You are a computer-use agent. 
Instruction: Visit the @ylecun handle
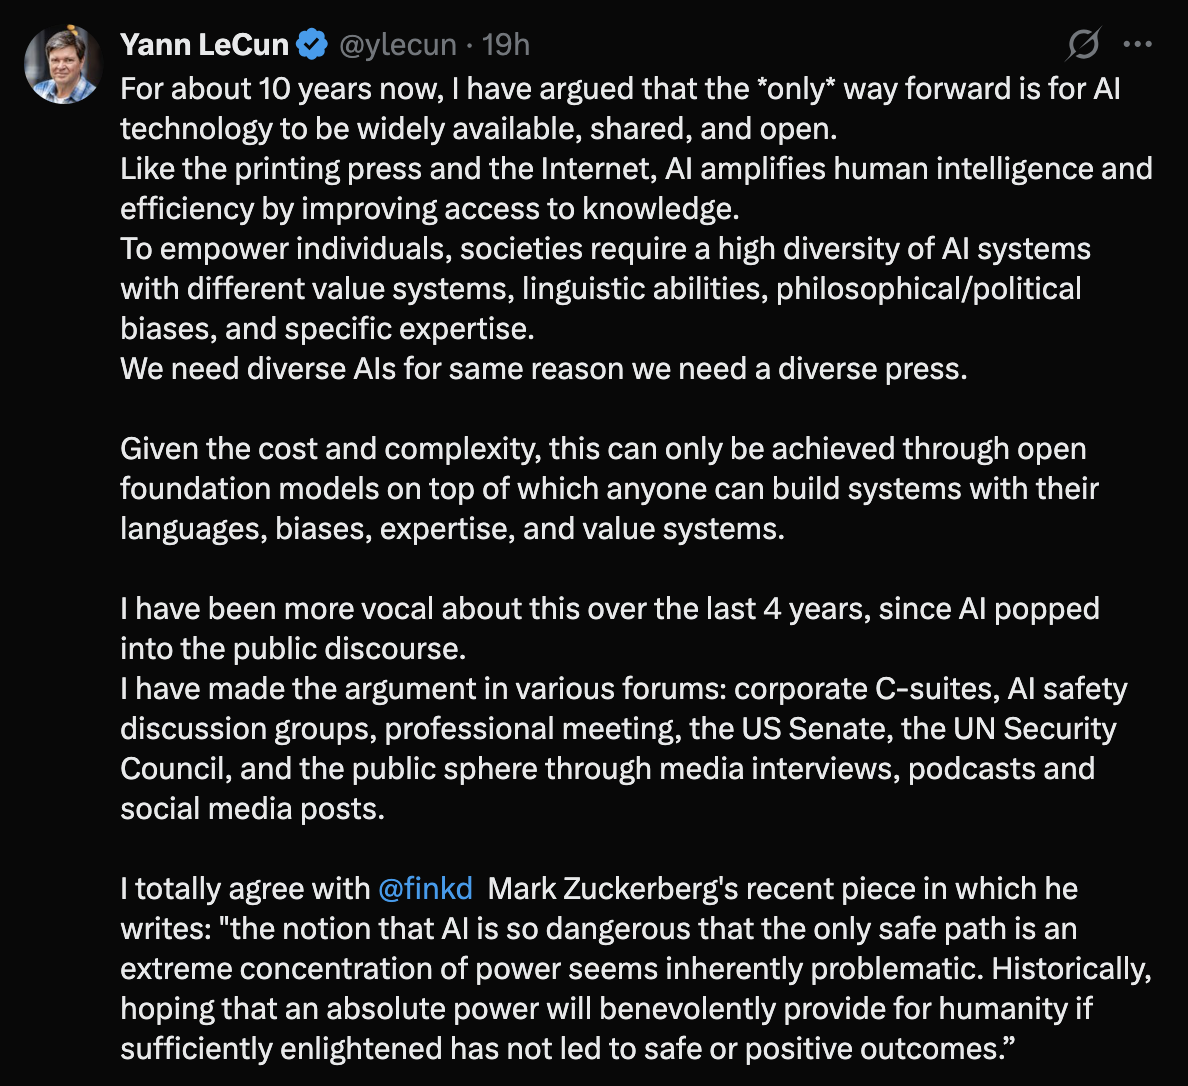[398, 45]
